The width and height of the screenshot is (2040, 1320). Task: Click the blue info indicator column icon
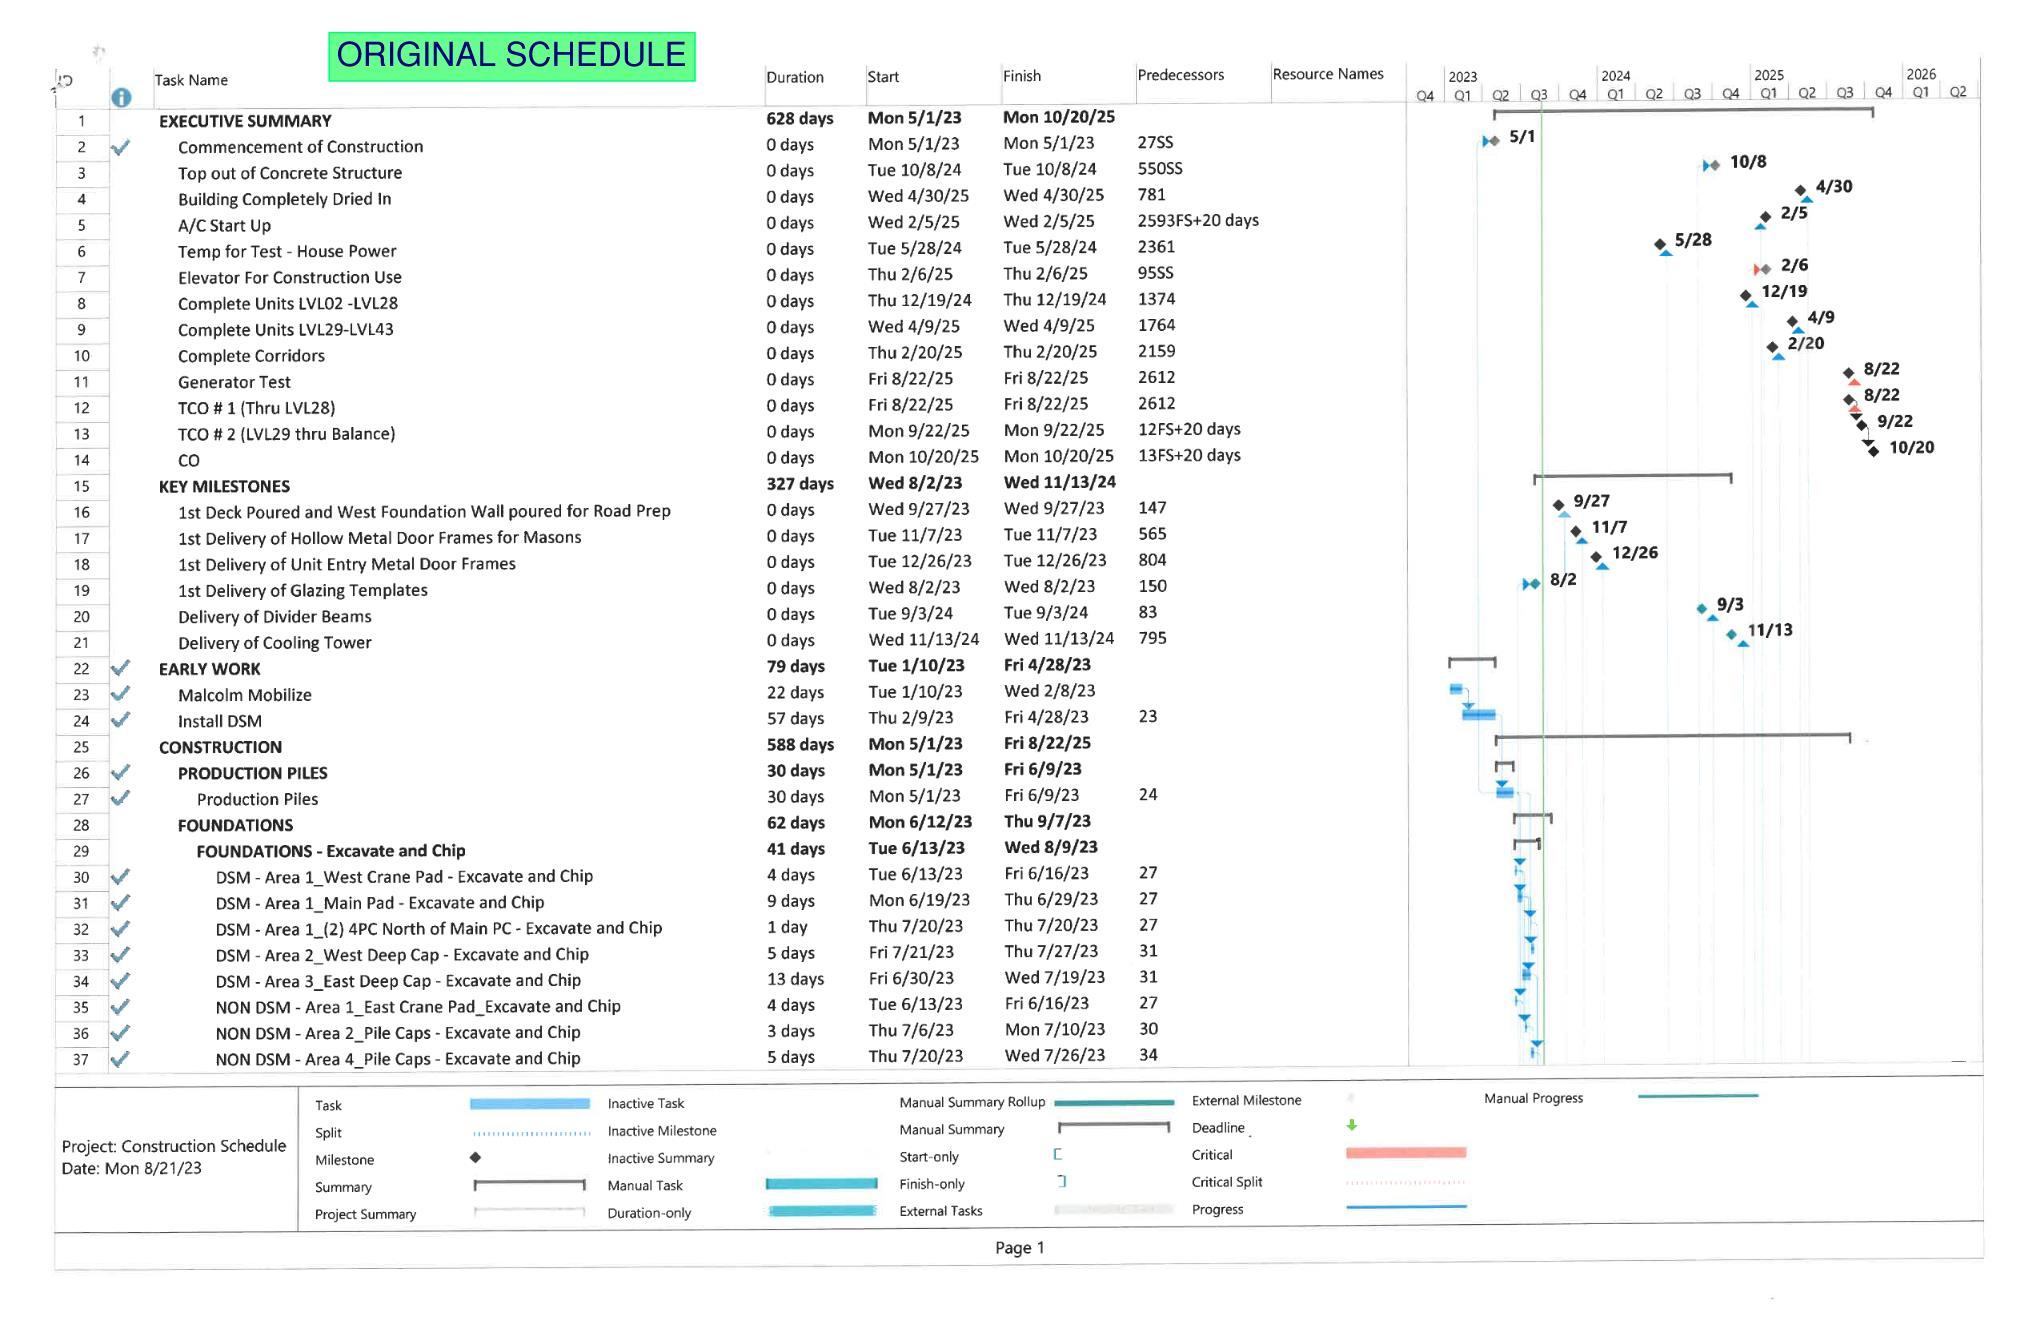pos(121,97)
